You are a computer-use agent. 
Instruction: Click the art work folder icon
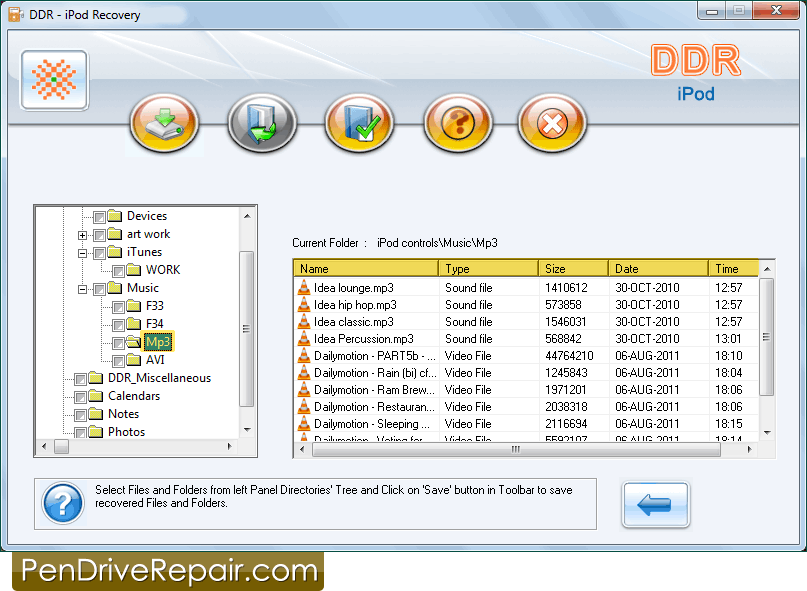(115, 234)
